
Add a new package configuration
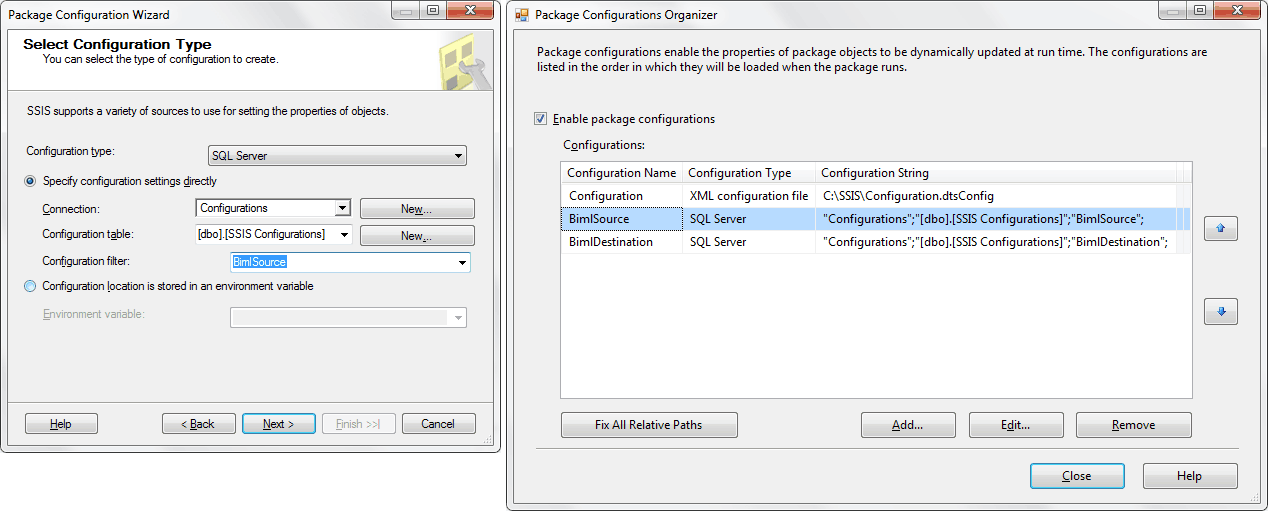tap(907, 425)
